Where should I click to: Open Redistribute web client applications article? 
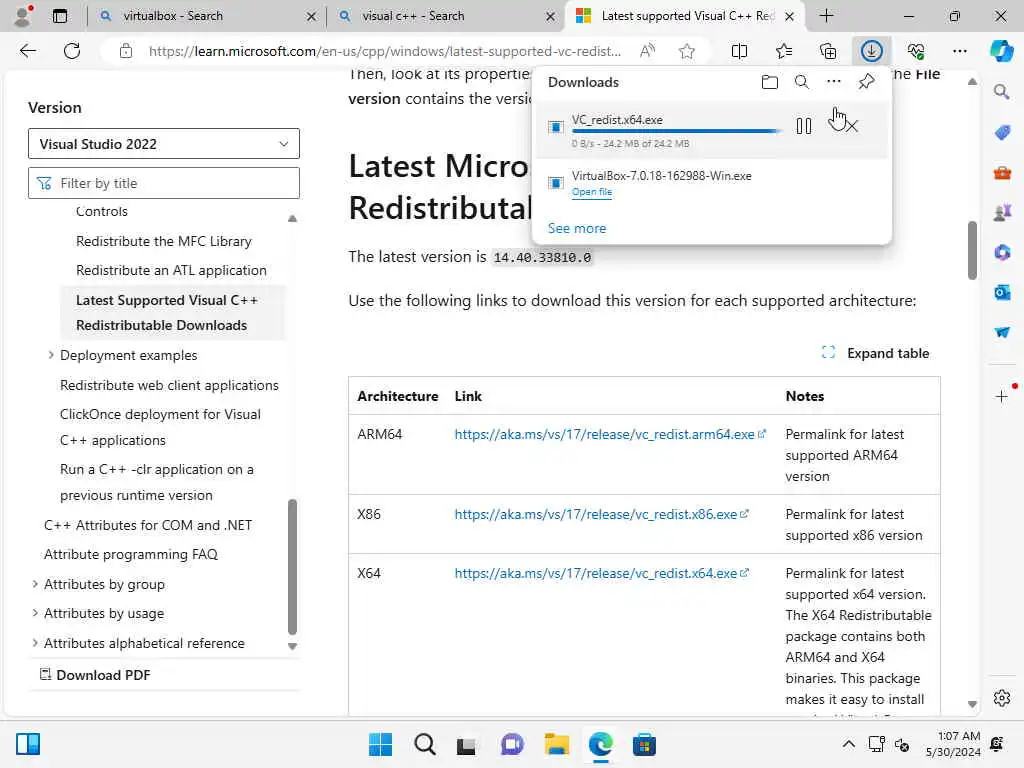169,385
